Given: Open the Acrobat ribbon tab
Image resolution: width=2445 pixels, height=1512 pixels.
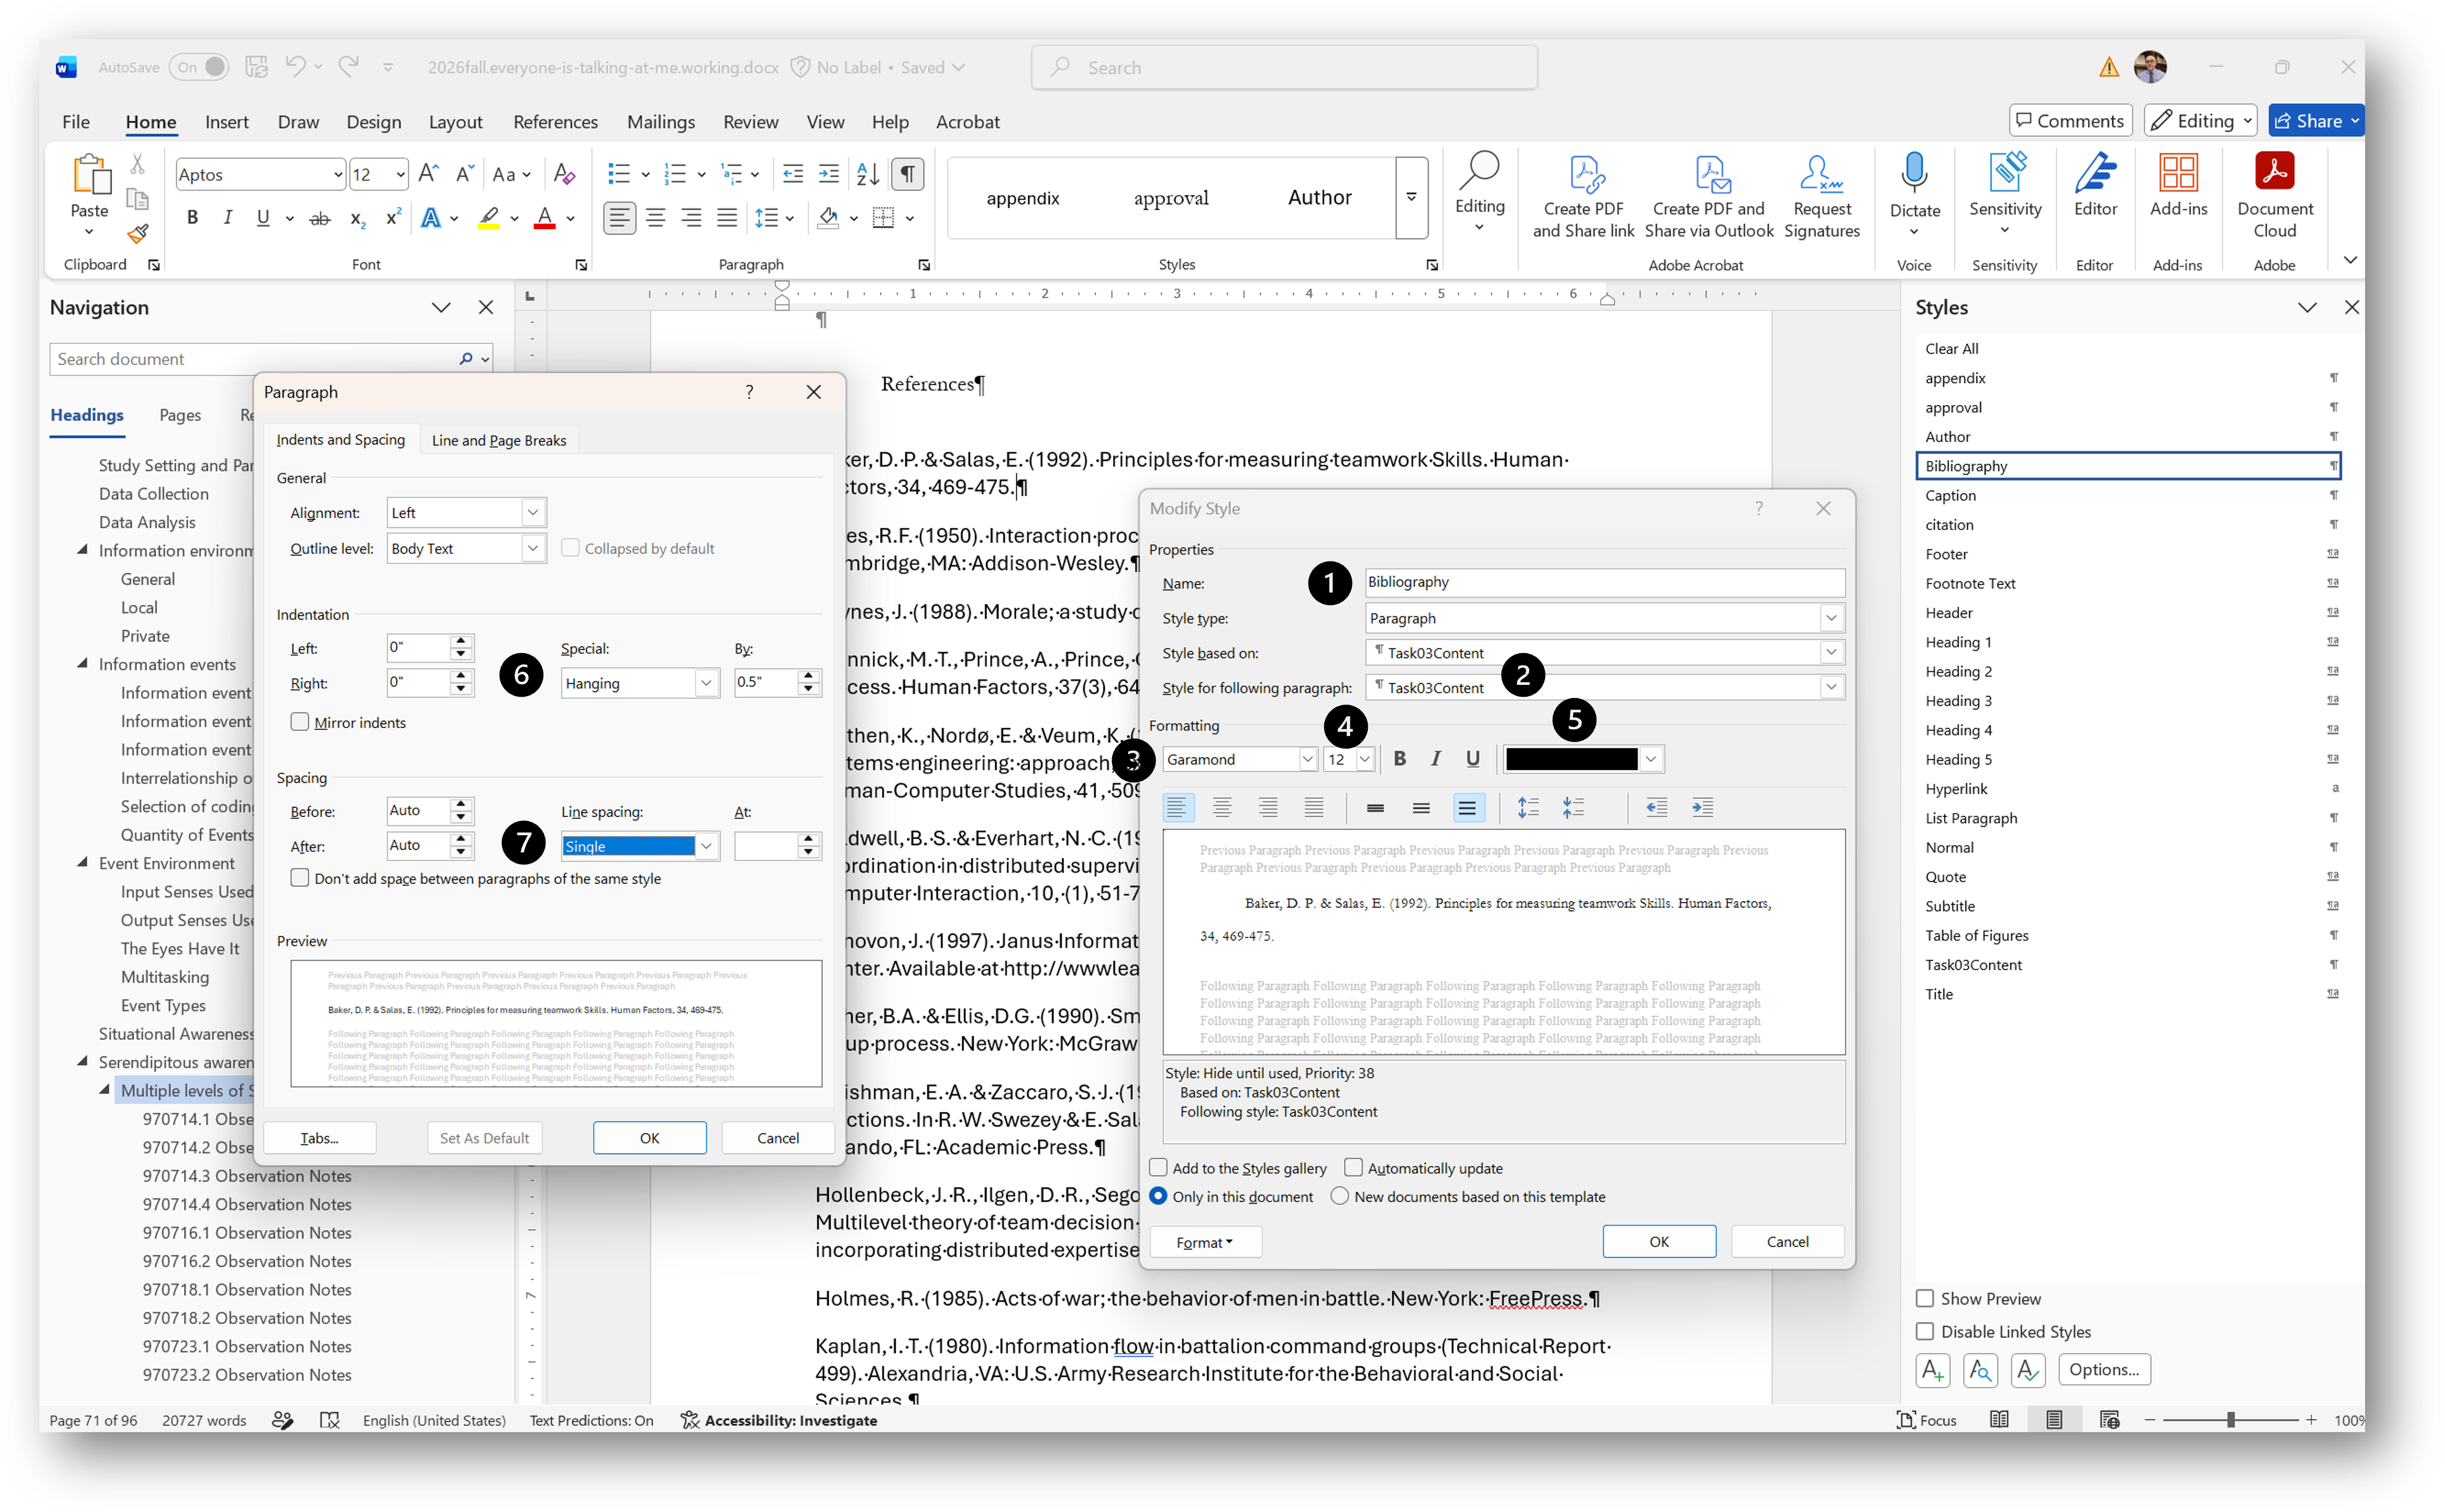Looking at the screenshot, I should pos(967,122).
